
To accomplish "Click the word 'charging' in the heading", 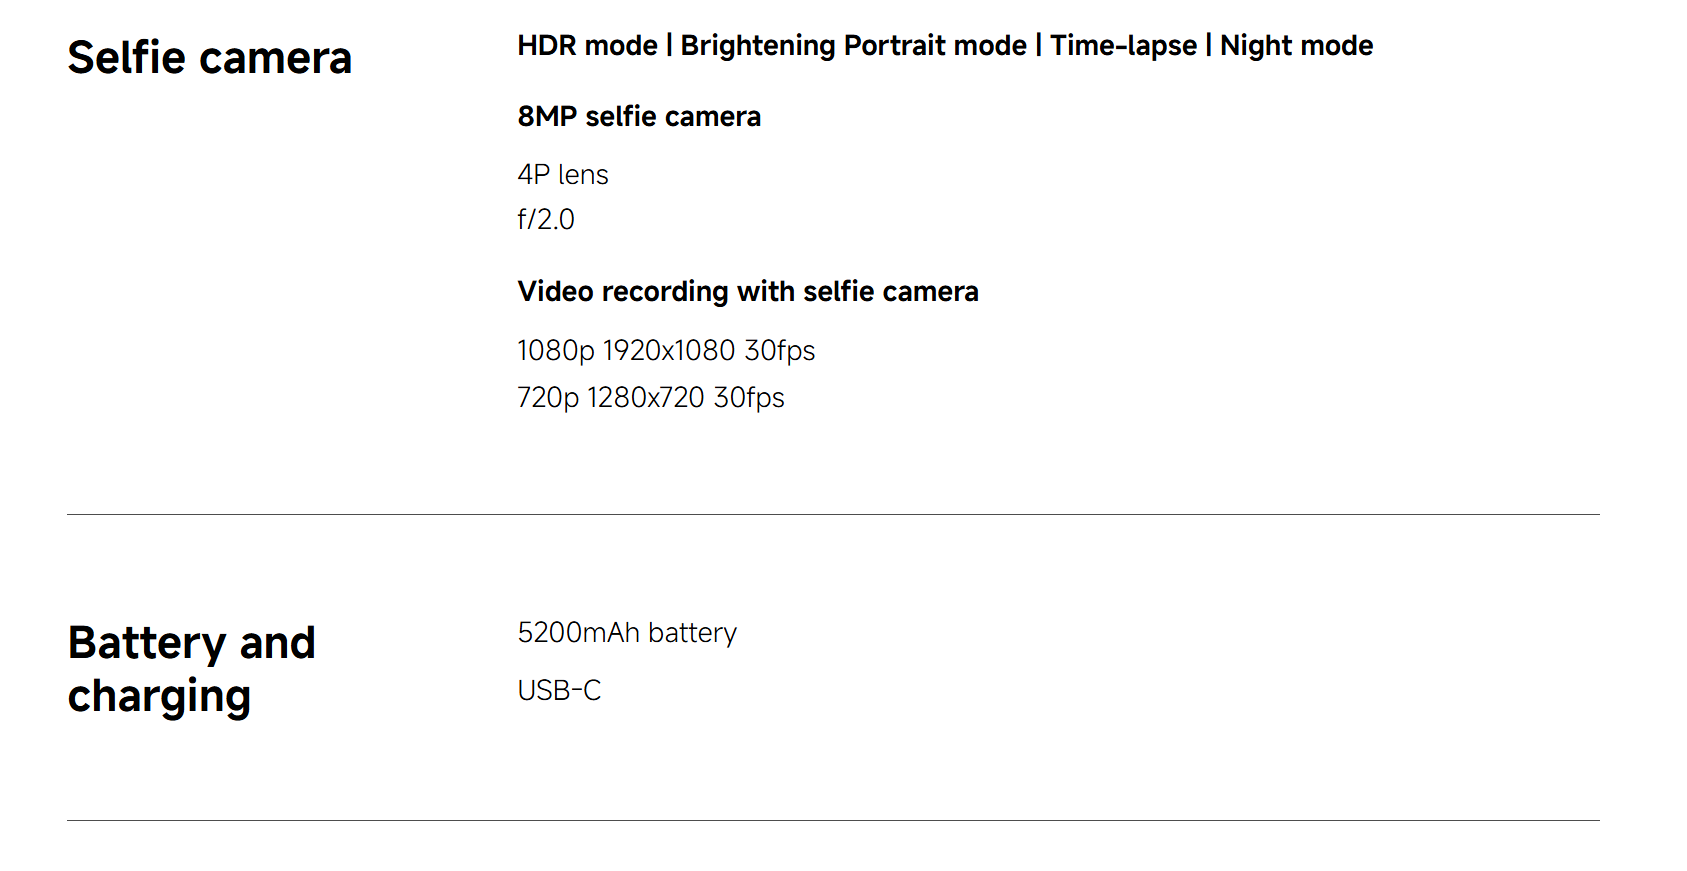I will 159,697.
